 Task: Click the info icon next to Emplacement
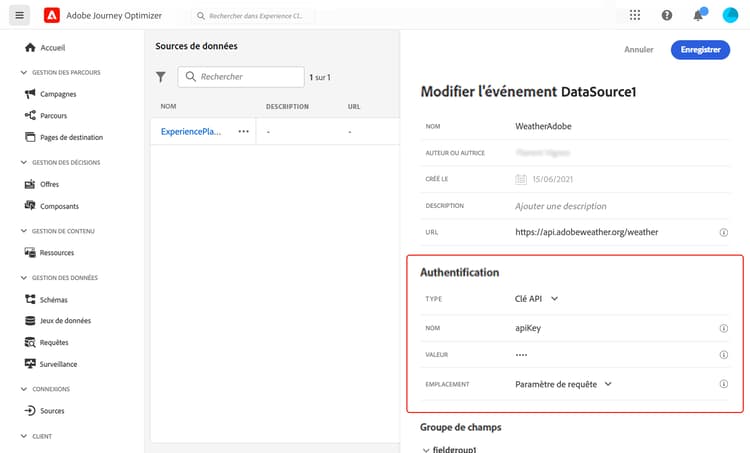click(x=724, y=384)
